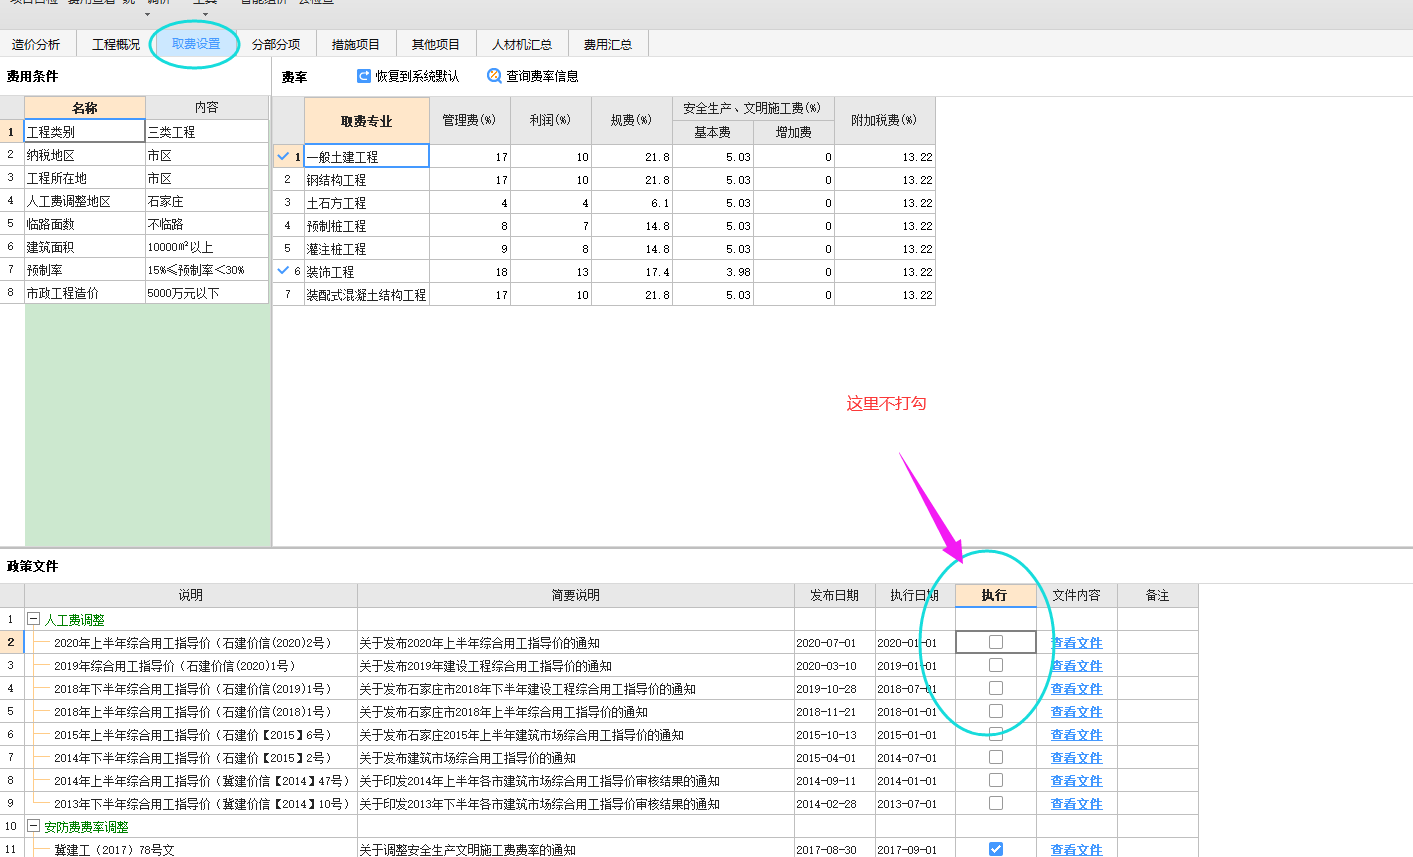Click the 5000万元以下 cell
The height and width of the screenshot is (857, 1413).
tap(207, 293)
